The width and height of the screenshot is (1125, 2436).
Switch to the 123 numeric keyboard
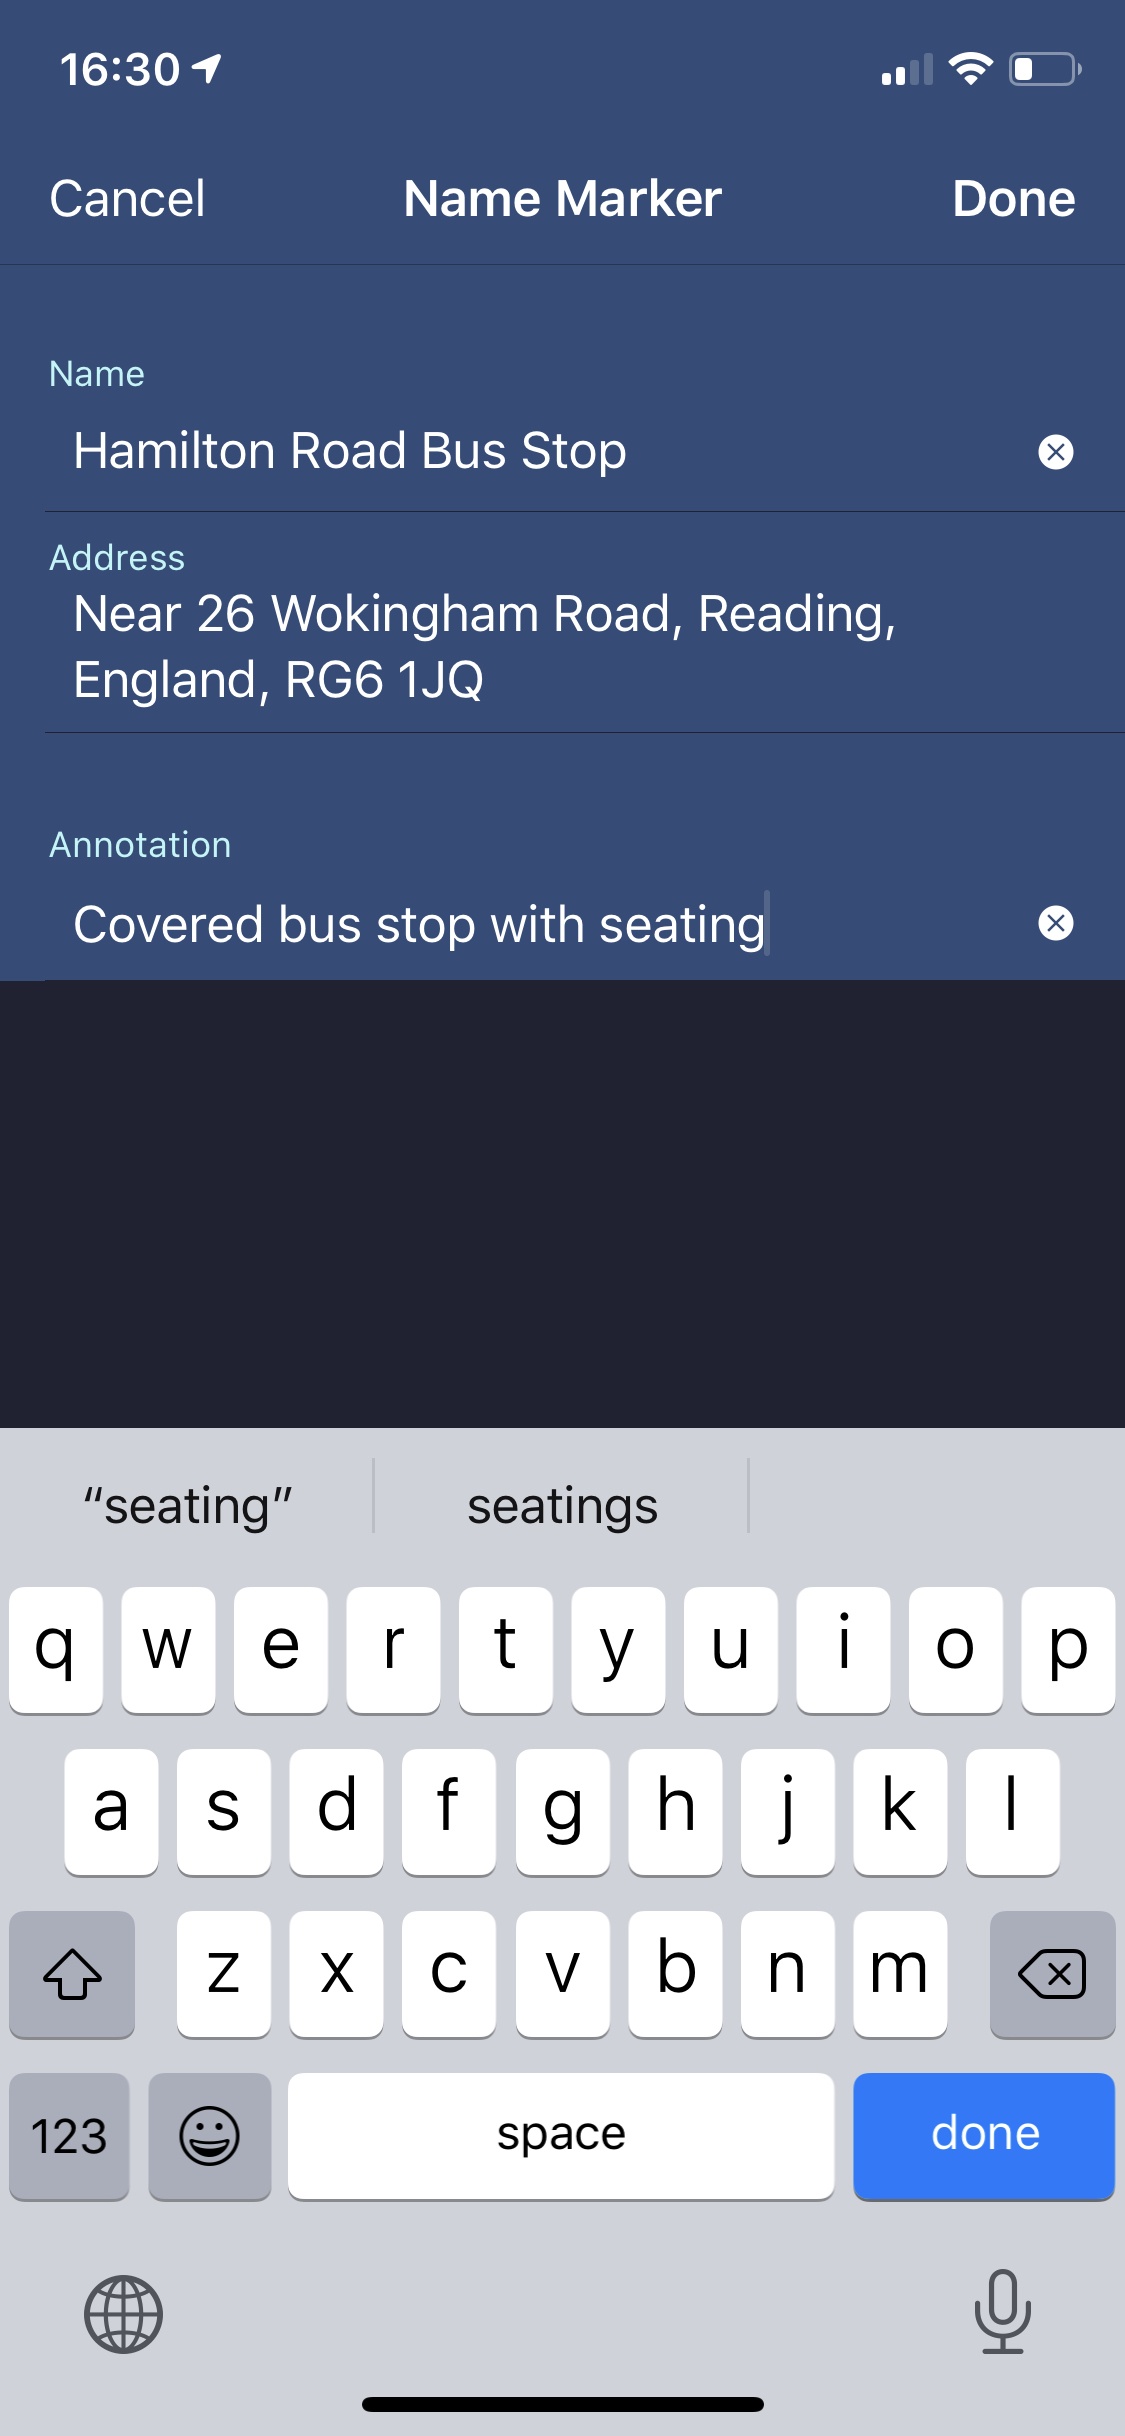click(69, 2136)
